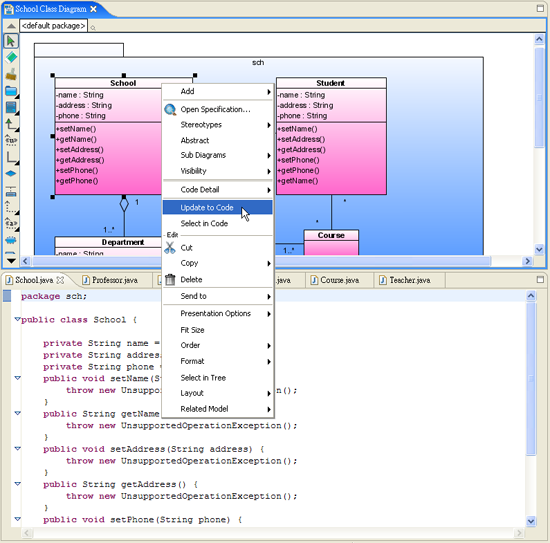Collapse the getAddress method fold marker
This screenshot has width=550, height=543.
[17, 484]
